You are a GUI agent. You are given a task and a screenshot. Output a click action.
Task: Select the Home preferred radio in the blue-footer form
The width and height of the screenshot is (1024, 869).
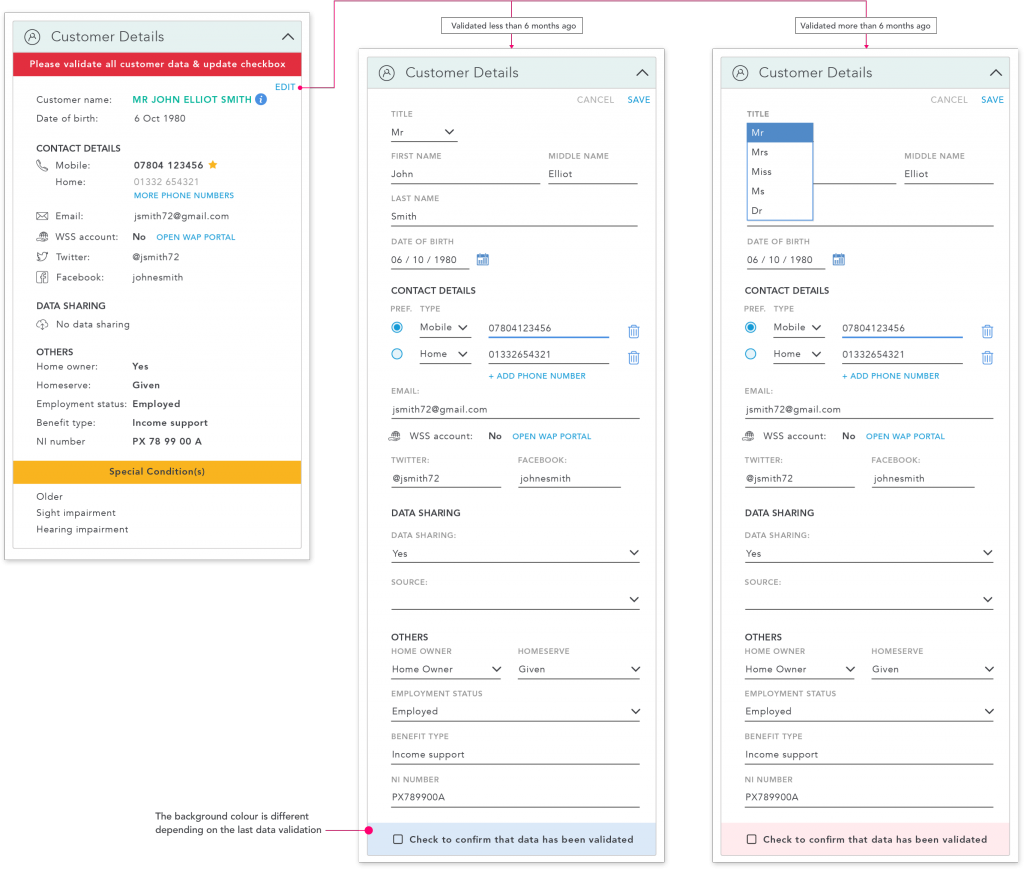pos(397,354)
